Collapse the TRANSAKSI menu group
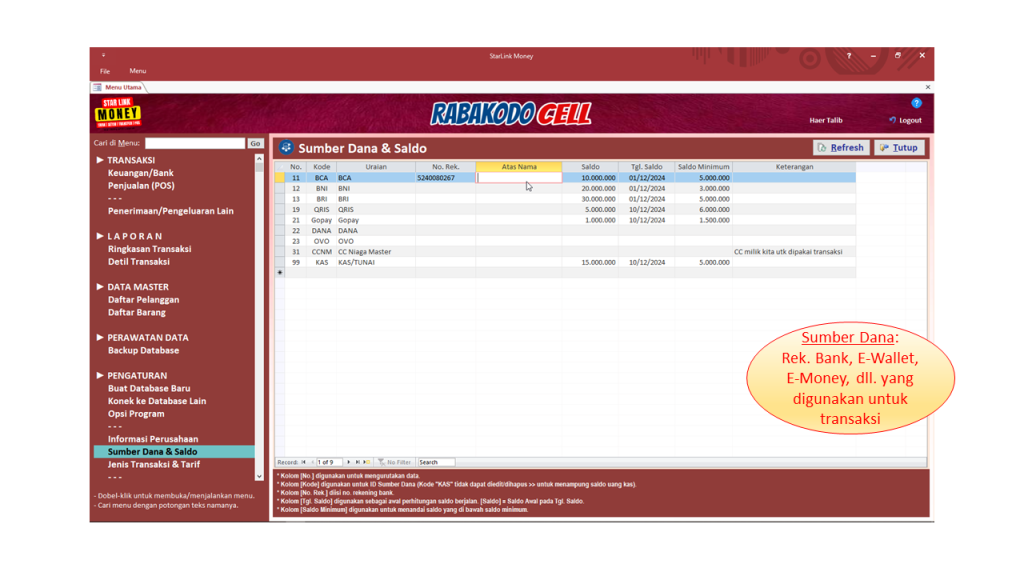The height and width of the screenshot is (576, 1024). (x=100, y=160)
